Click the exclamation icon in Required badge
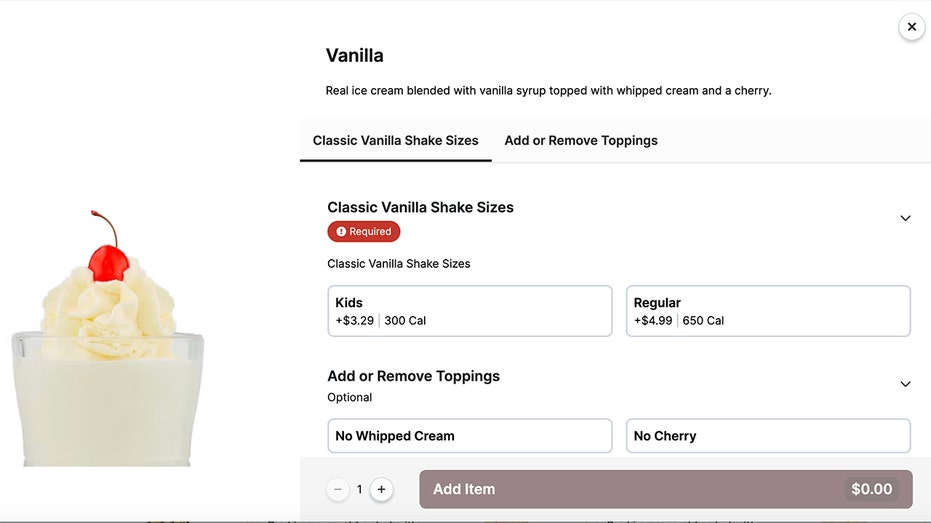931x523 pixels. click(341, 232)
